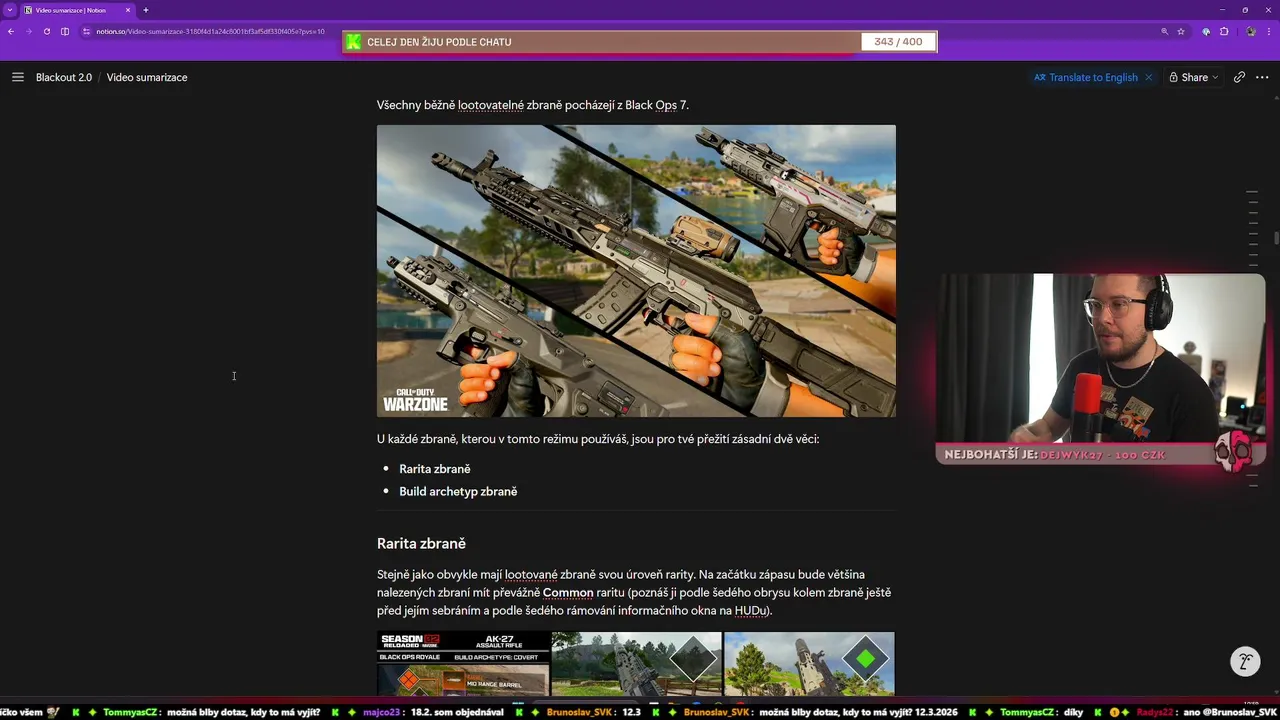
Task: Open the Share dropdown
Action: click(1194, 77)
